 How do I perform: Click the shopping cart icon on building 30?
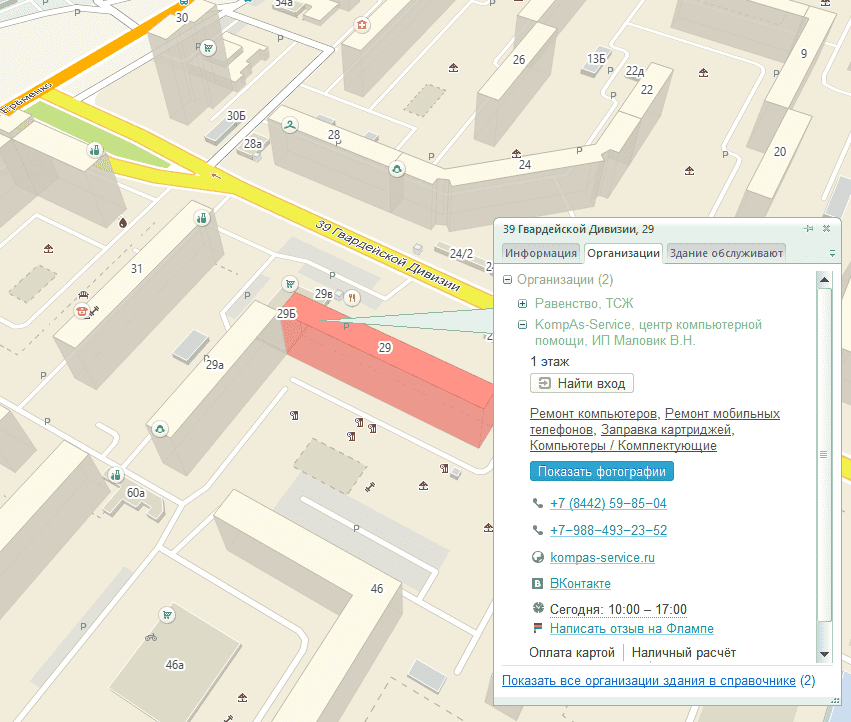pos(207,47)
